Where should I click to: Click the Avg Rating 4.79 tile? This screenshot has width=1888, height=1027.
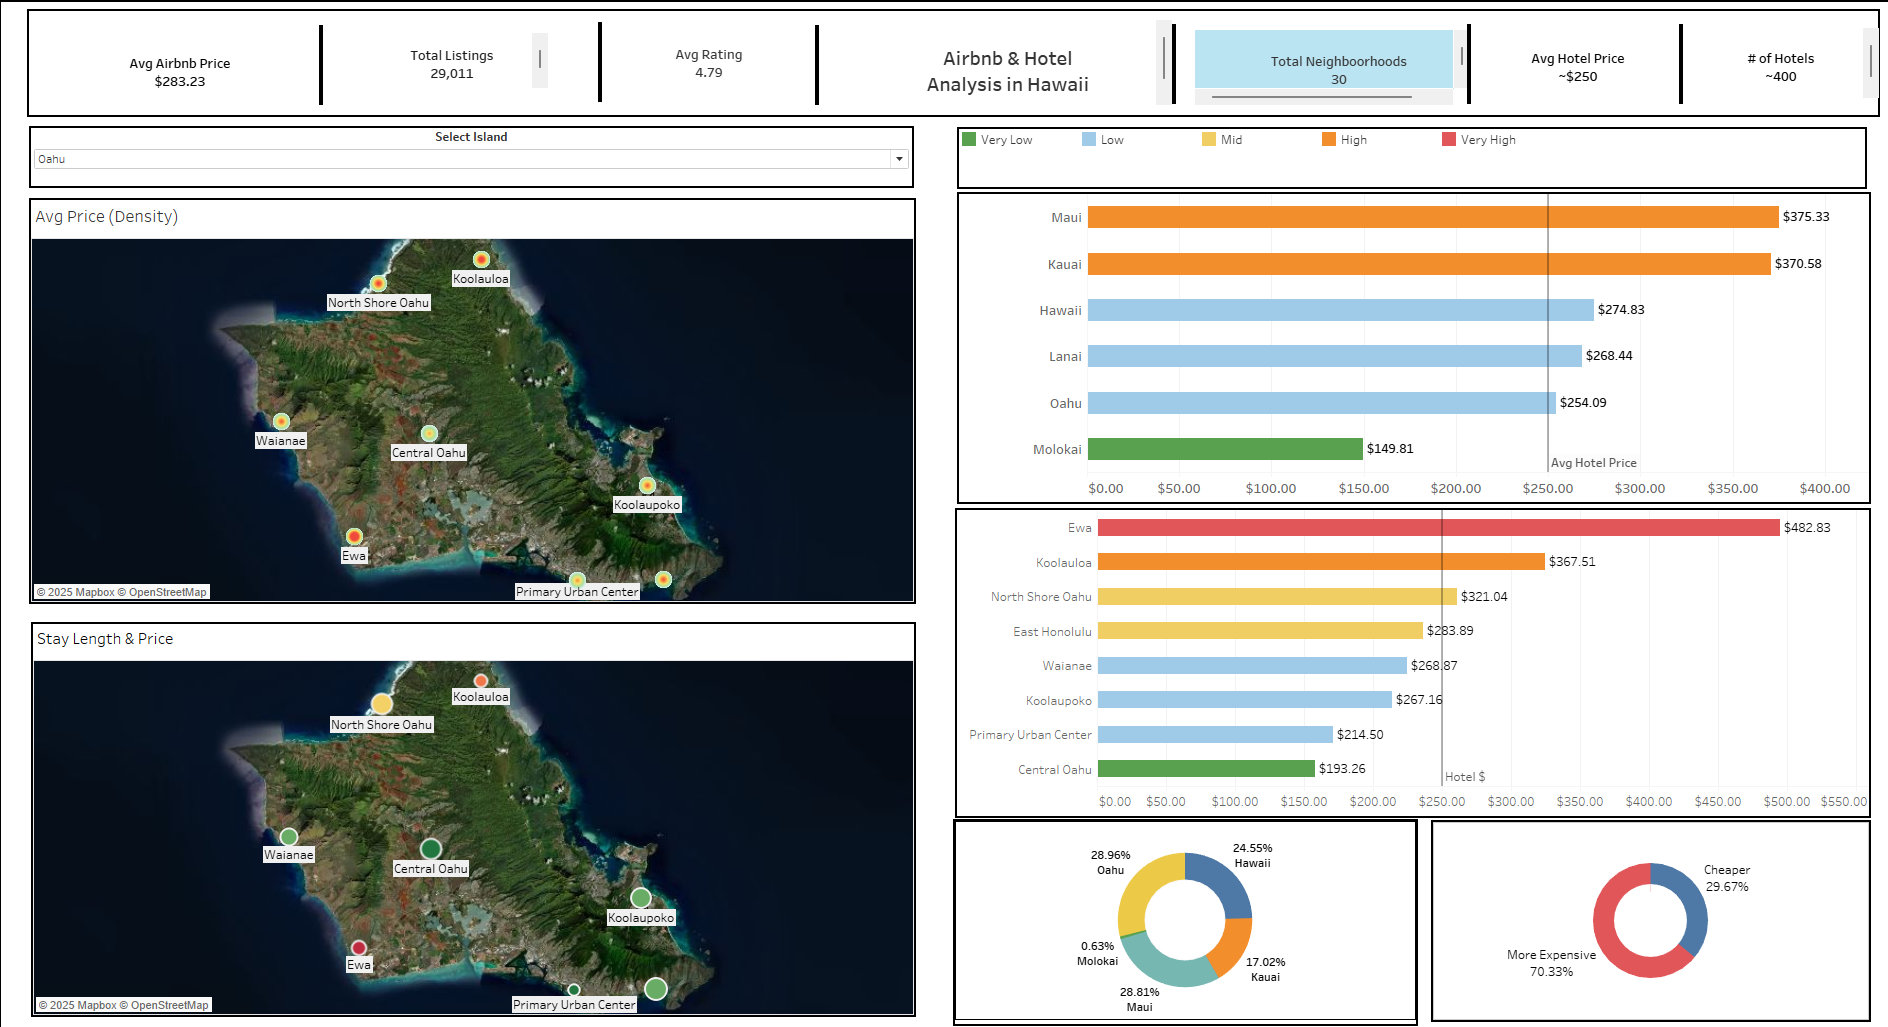[709, 63]
